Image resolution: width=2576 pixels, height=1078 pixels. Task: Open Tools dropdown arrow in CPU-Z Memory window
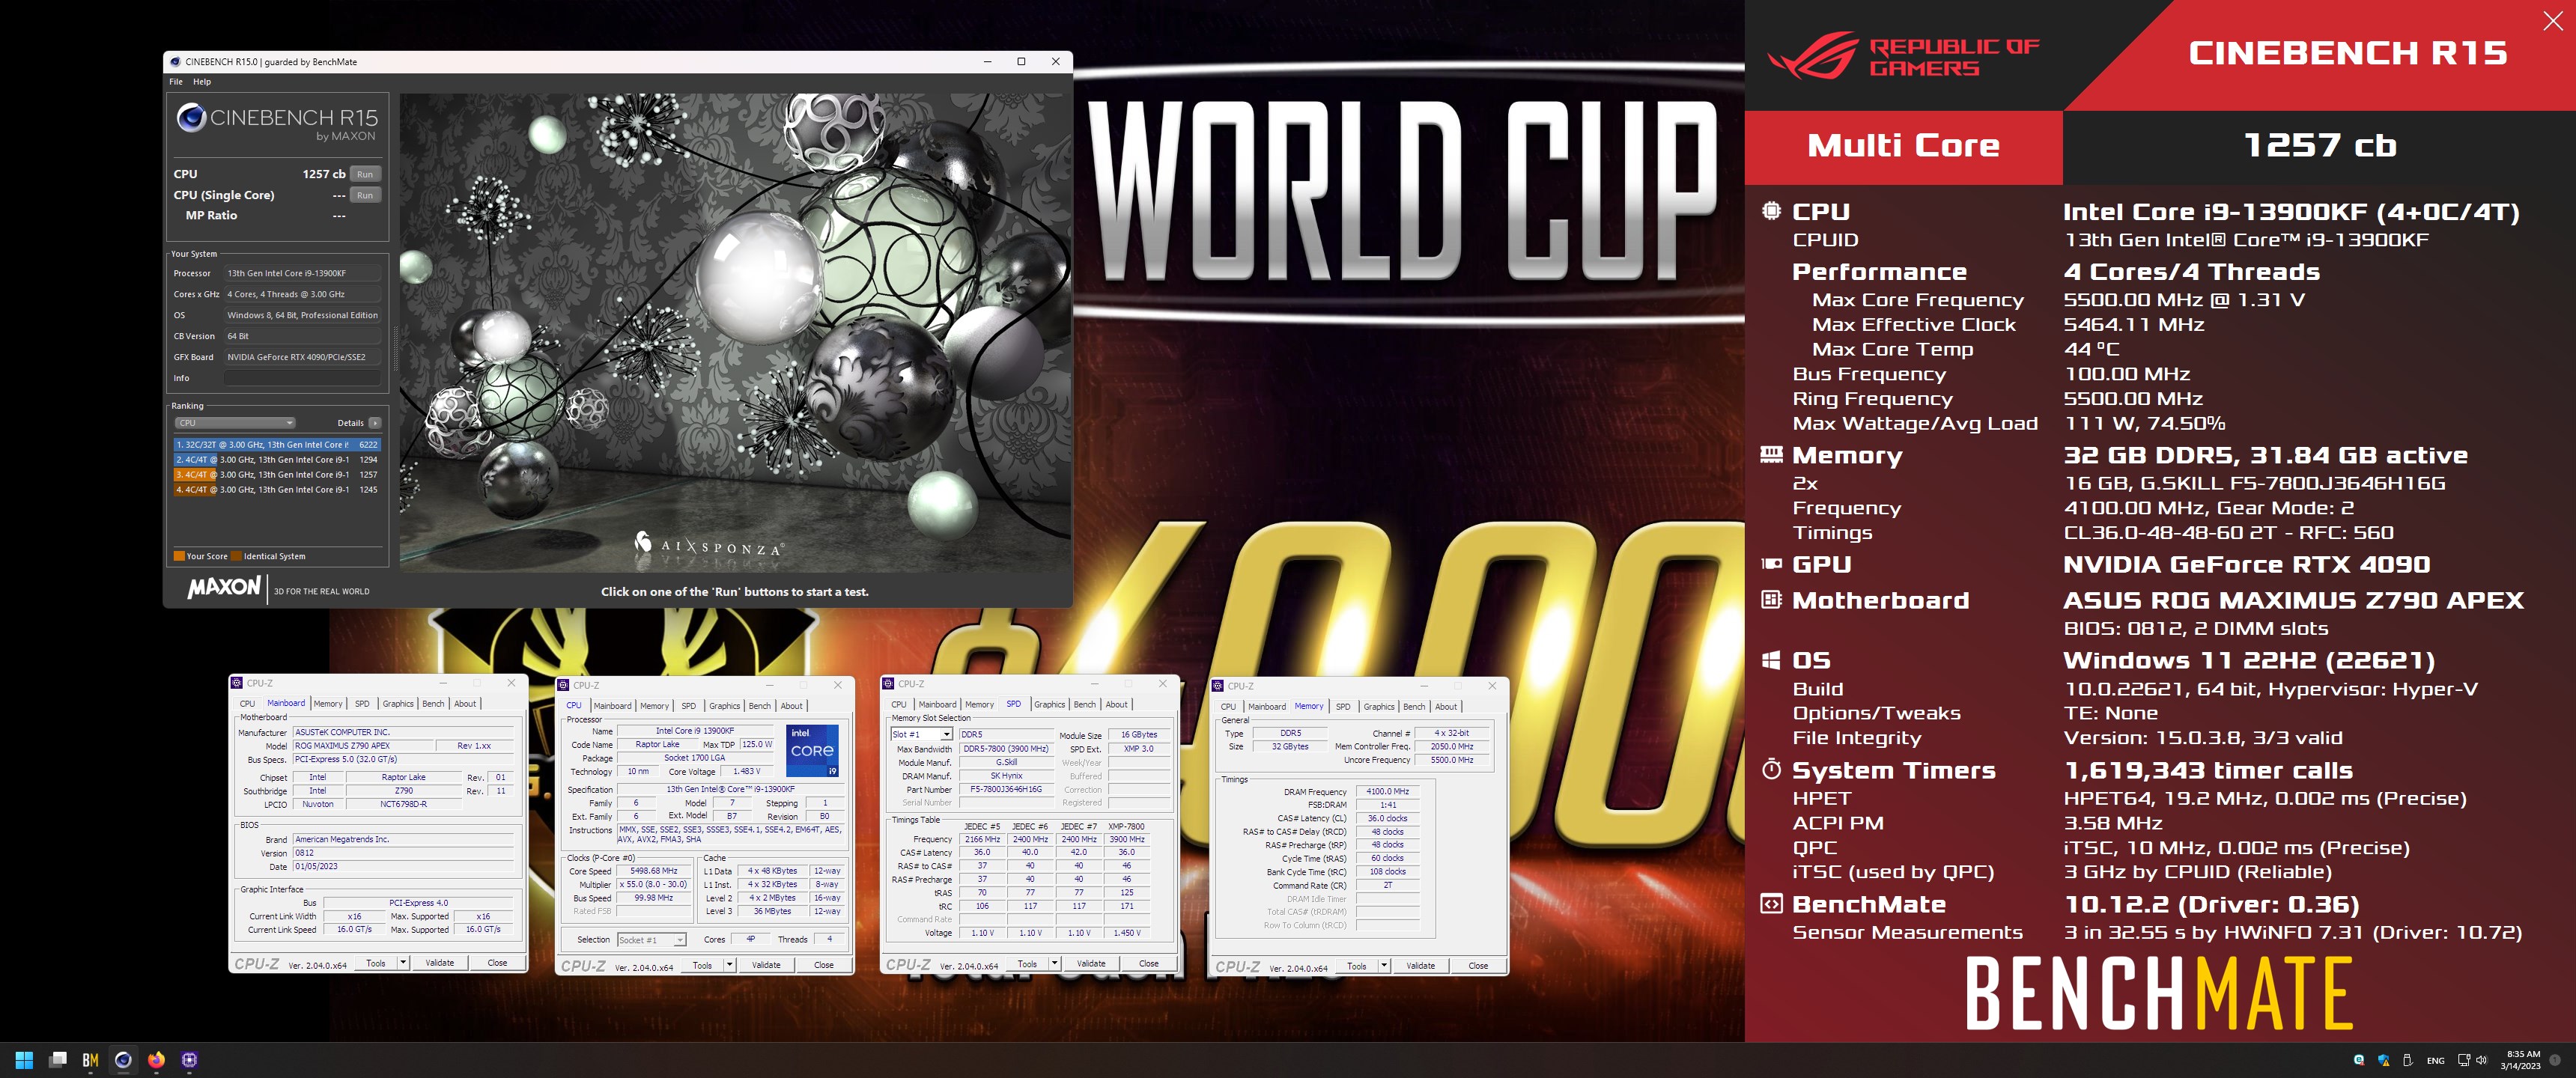click(x=1384, y=966)
